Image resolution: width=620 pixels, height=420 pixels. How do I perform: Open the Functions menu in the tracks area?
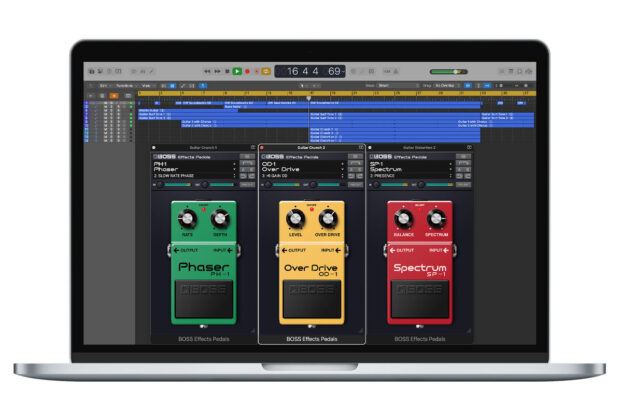coord(125,85)
